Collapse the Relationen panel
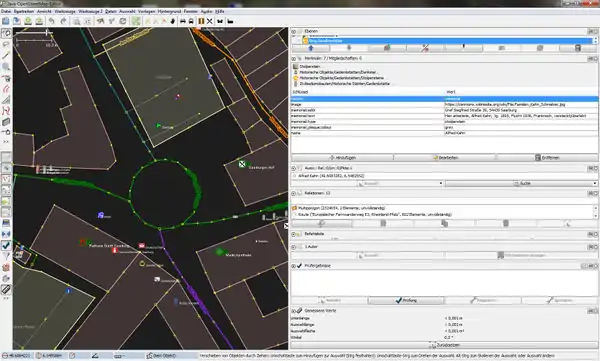600x361 pixels. (294, 193)
